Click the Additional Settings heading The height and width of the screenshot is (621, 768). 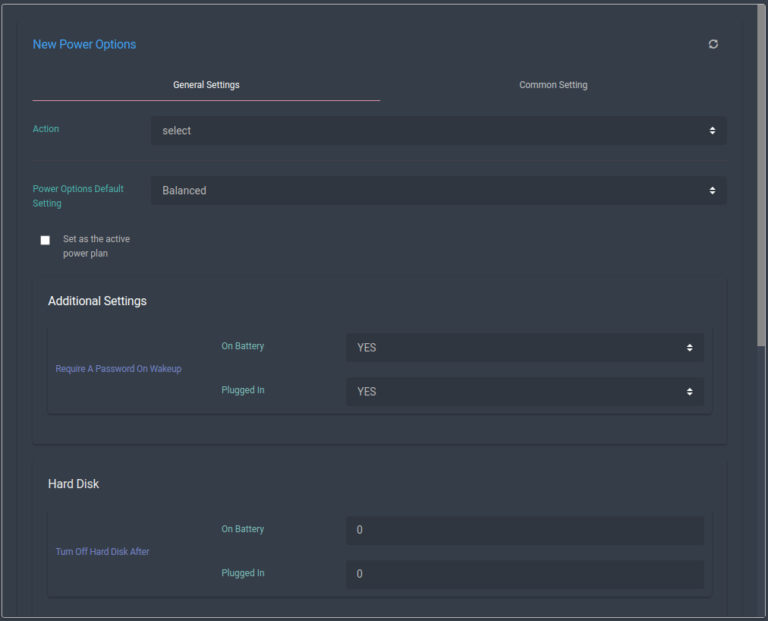[x=97, y=301]
